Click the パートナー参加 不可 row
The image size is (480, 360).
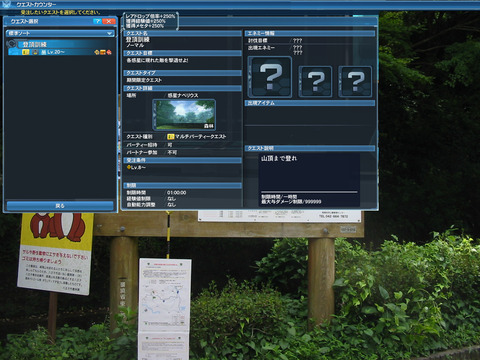click(183, 152)
